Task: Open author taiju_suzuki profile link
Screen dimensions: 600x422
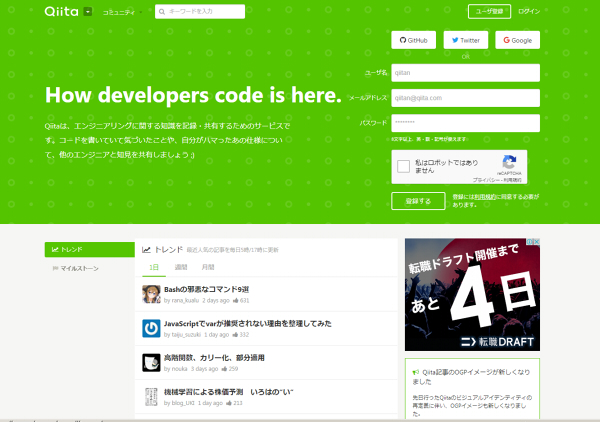Action: point(186,335)
